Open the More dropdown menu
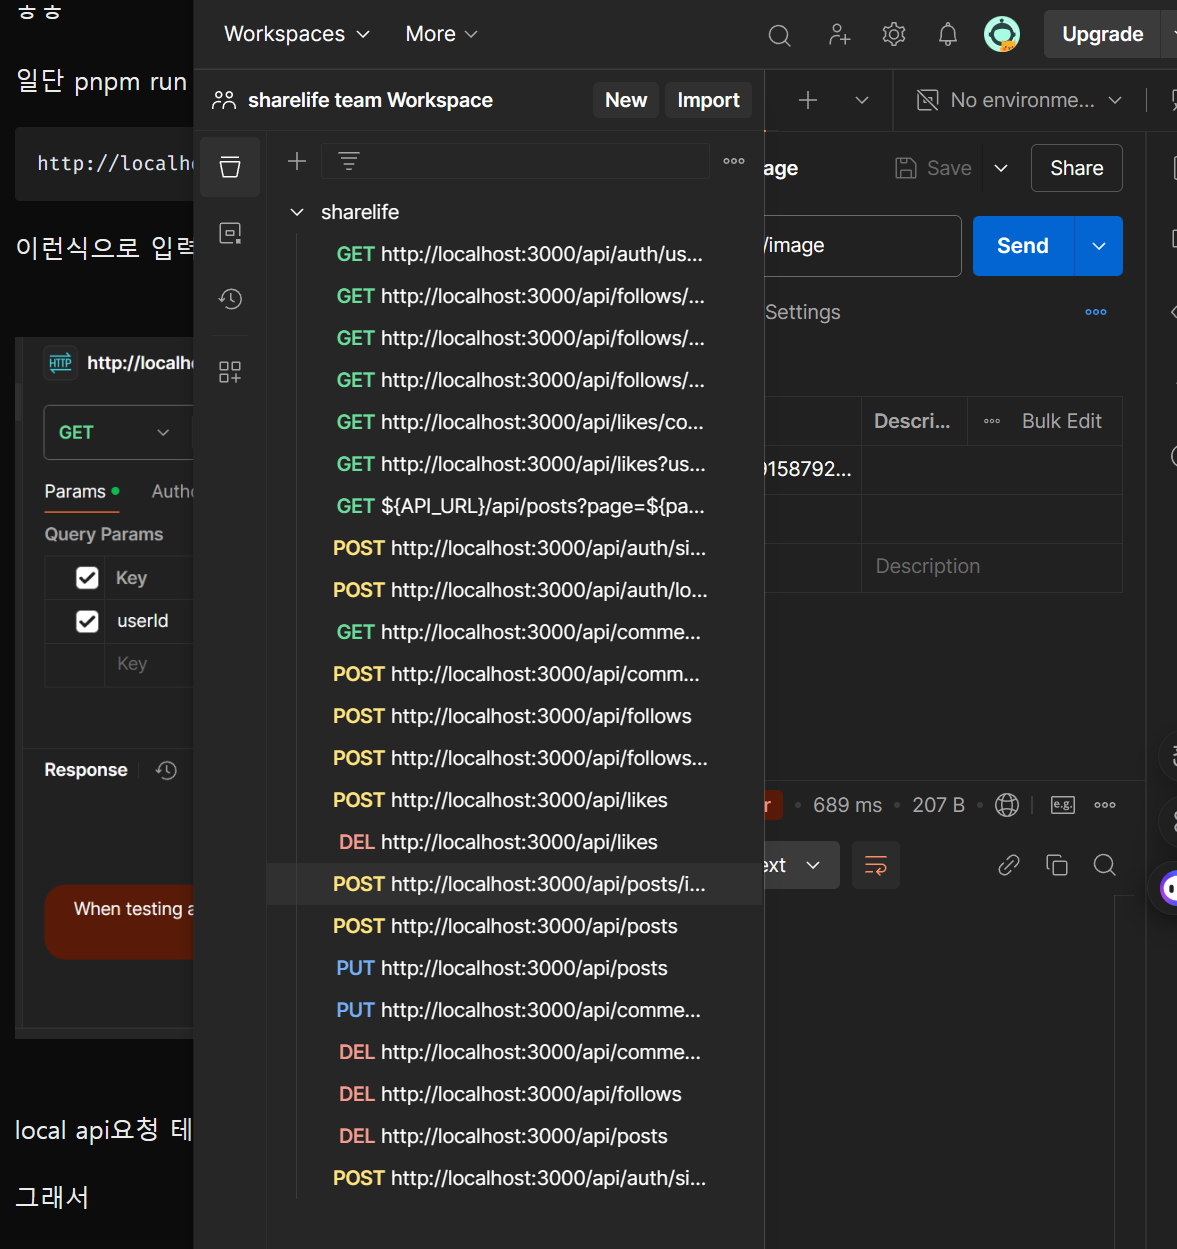The image size is (1177, 1249). point(441,34)
